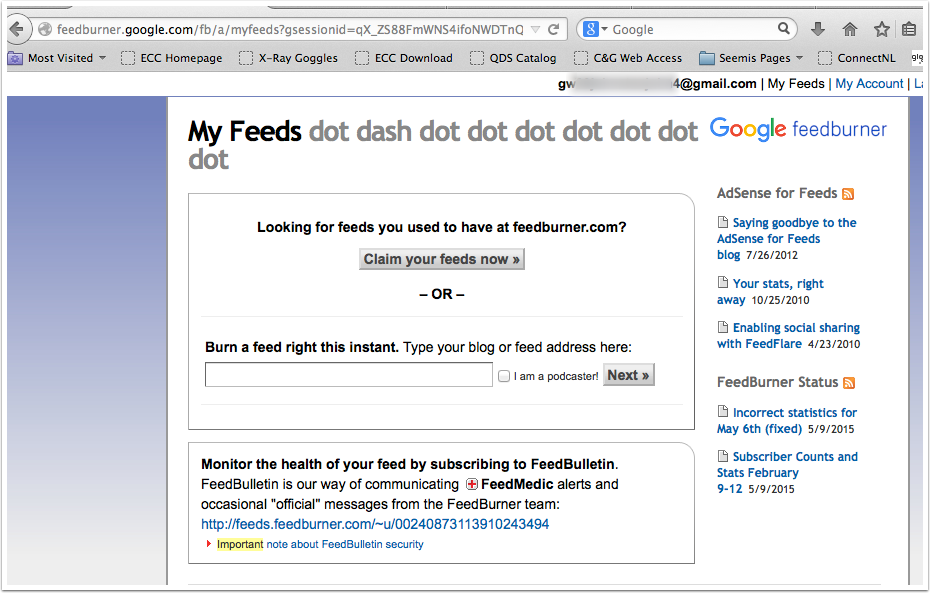Open the FeedBurner Status RSS icon
The image size is (930, 593).
849,383
